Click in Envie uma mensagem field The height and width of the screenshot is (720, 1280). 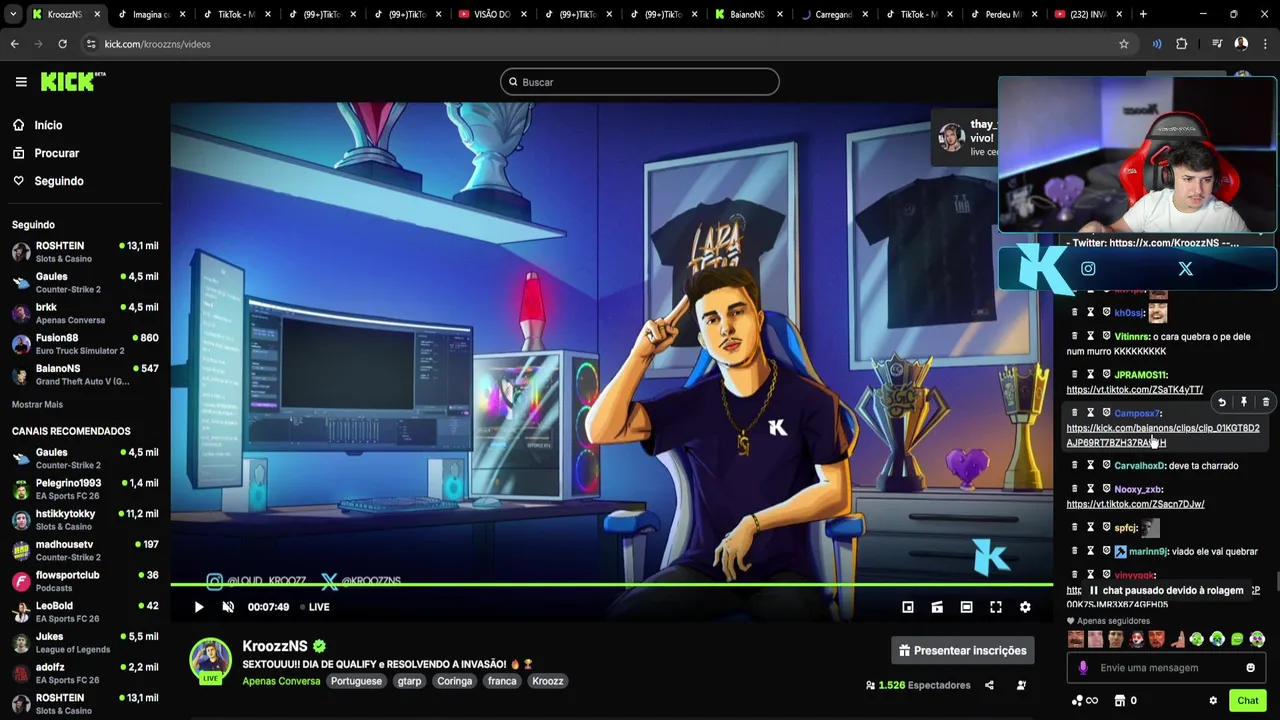[x=1165, y=668]
